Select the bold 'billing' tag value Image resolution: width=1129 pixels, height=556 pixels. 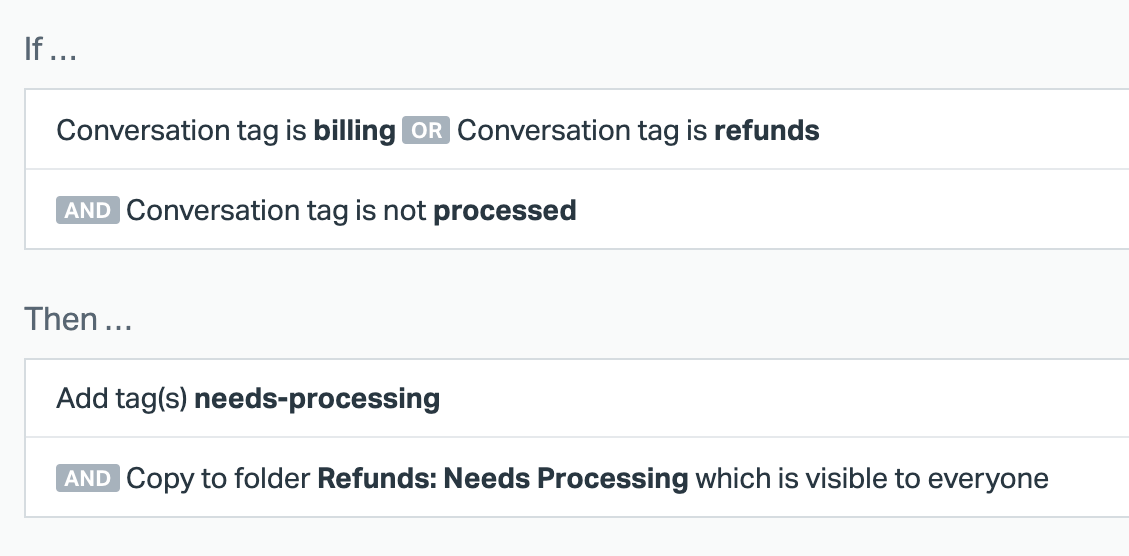354,130
